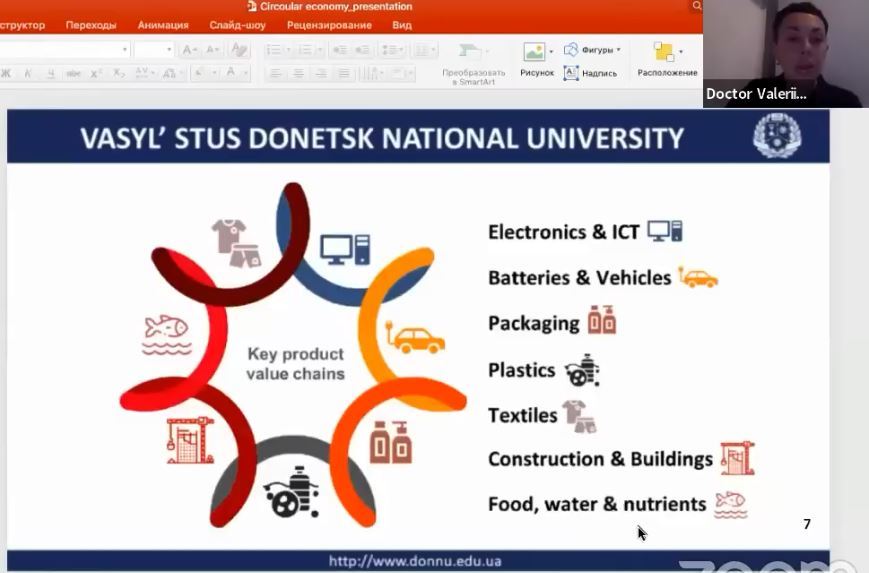Open the text columns dropdown
Image resolution: width=869 pixels, height=573 pixels.
pos(425,50)
